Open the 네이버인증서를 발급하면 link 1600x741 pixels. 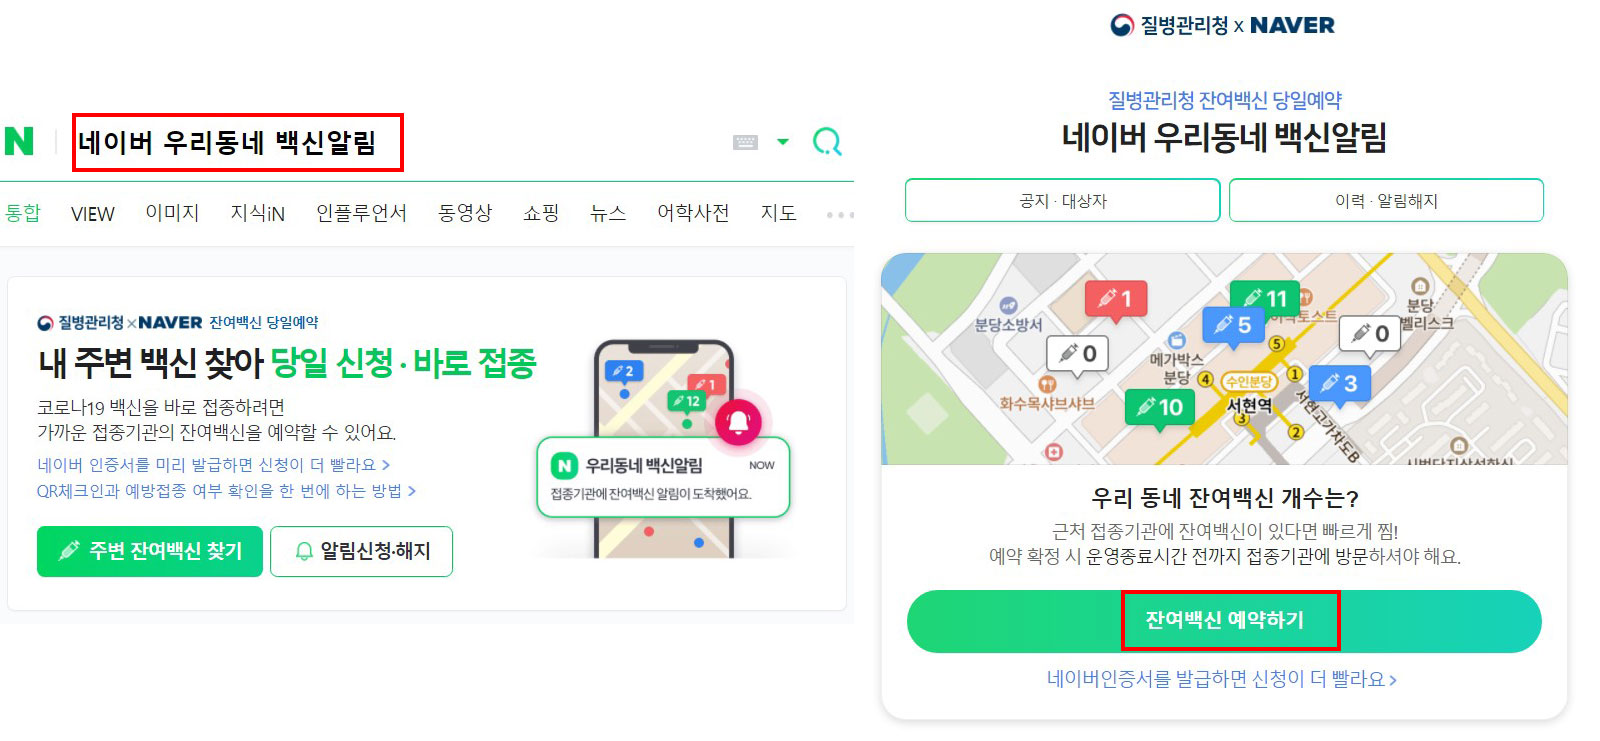[x=1222, y=679]
